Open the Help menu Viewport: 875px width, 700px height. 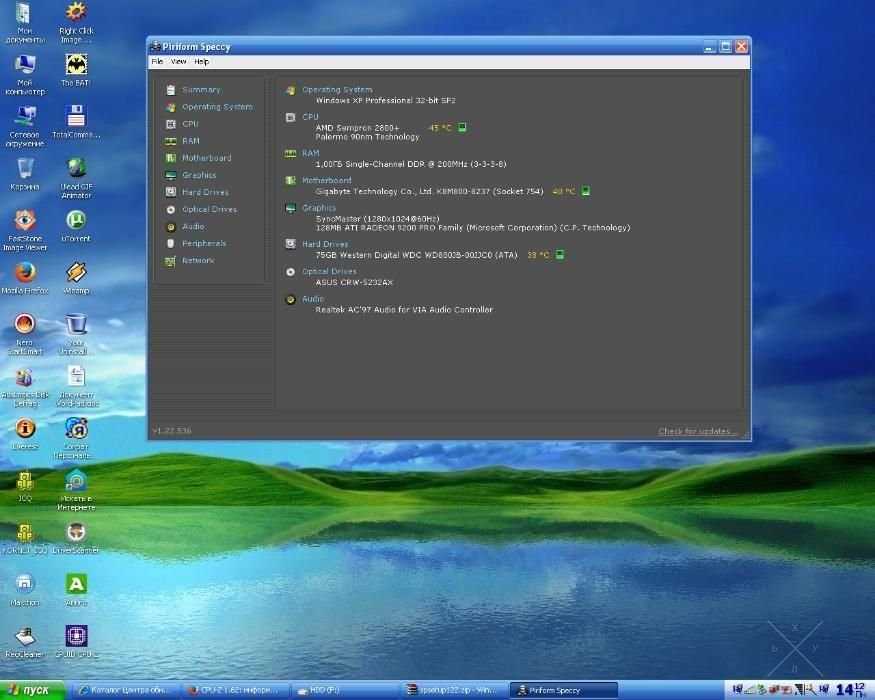pos(201,61)
